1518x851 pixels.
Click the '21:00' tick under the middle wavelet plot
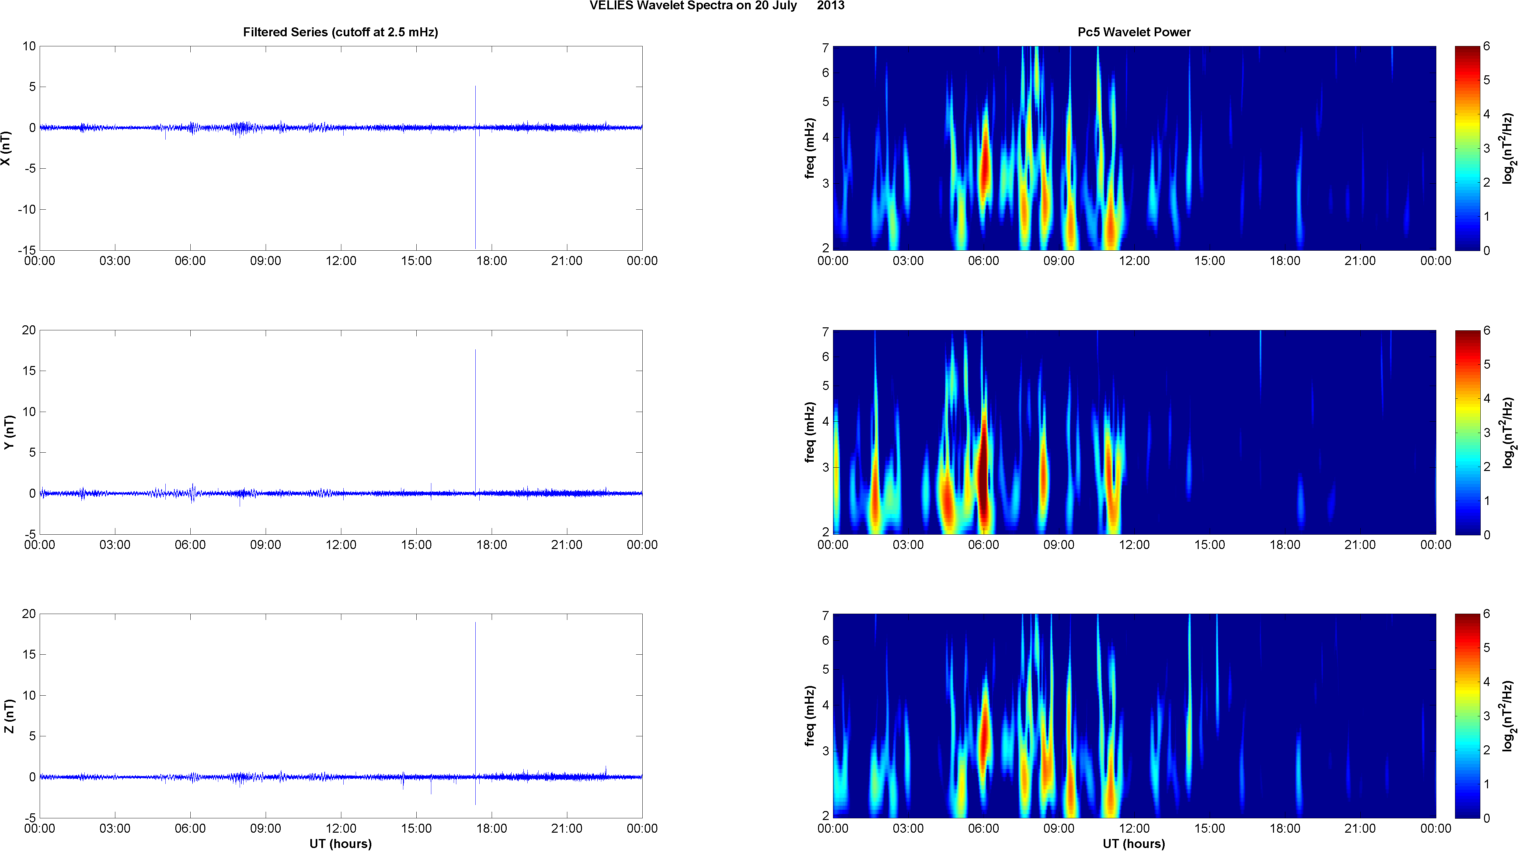tap(1360, 545)
